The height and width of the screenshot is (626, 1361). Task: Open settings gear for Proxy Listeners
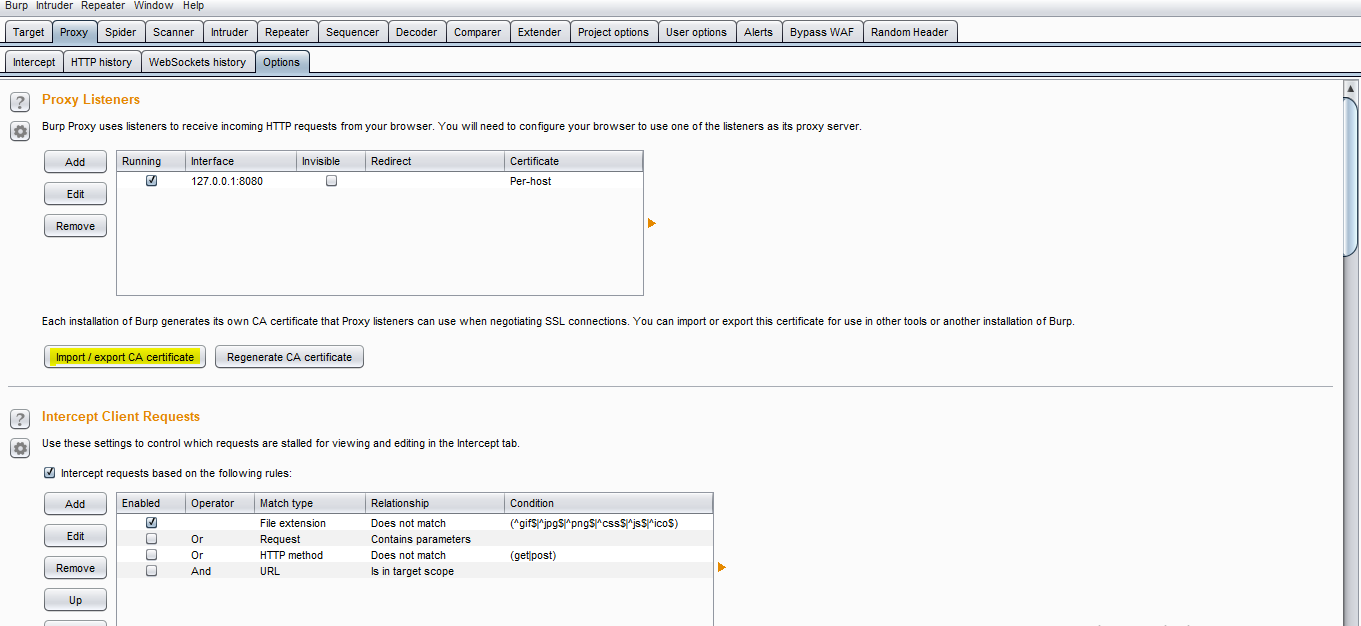20,131
